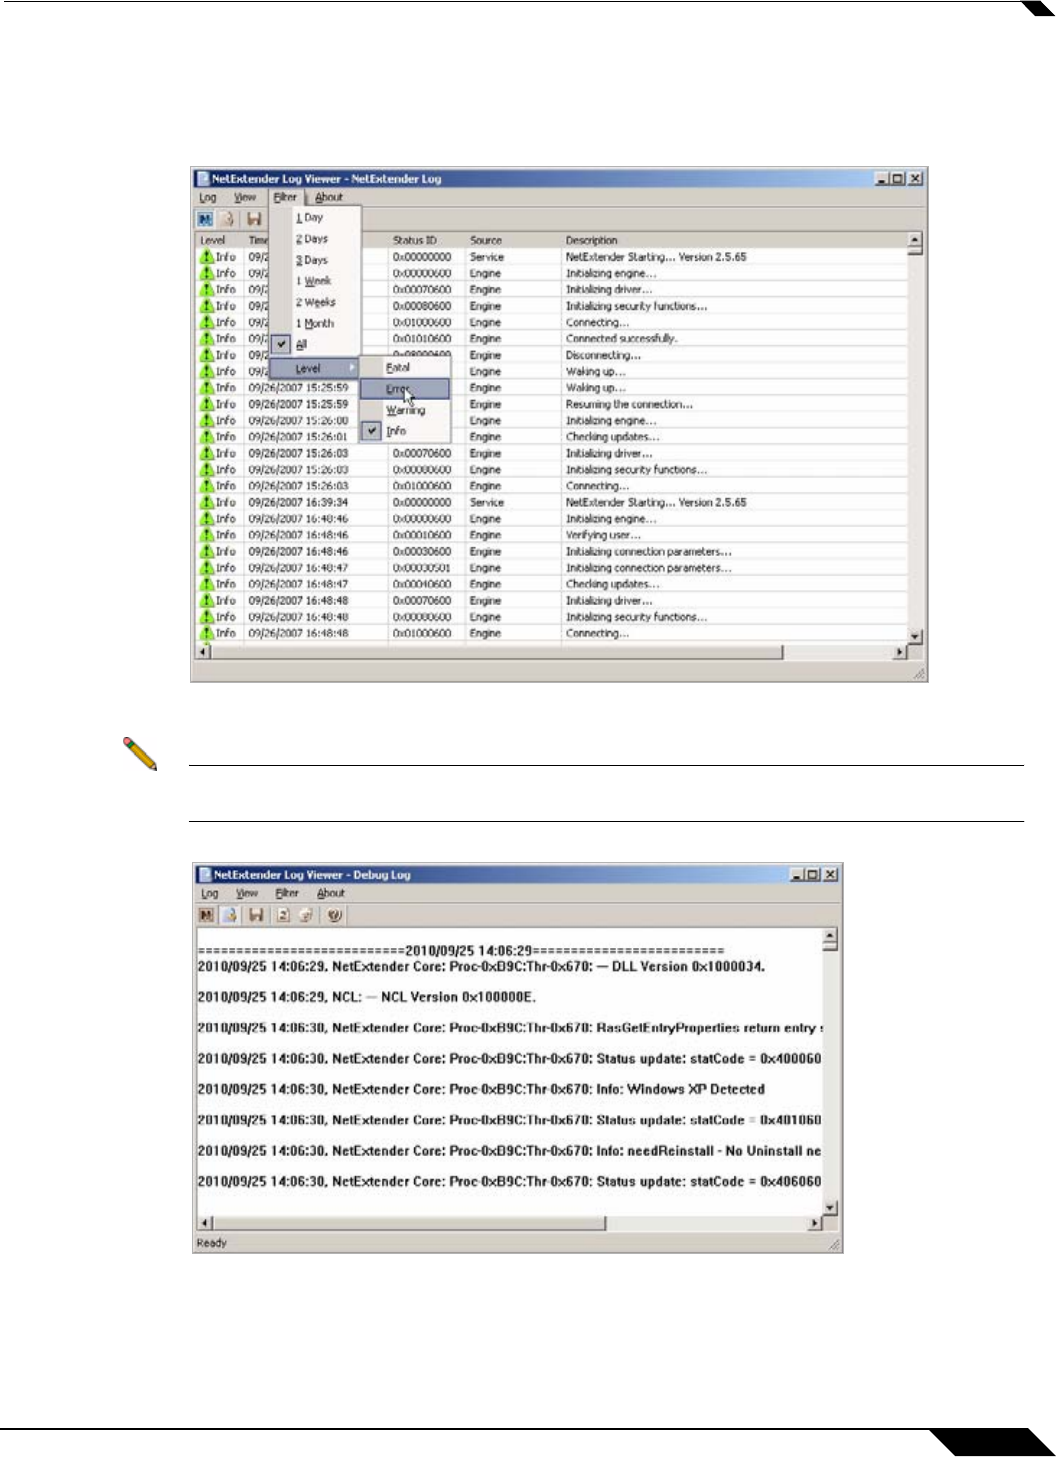Screen dimensions: 1056x1457
Task: Choose 1 Month filter option
Action: pyautogui.click(x=314, y=323)
